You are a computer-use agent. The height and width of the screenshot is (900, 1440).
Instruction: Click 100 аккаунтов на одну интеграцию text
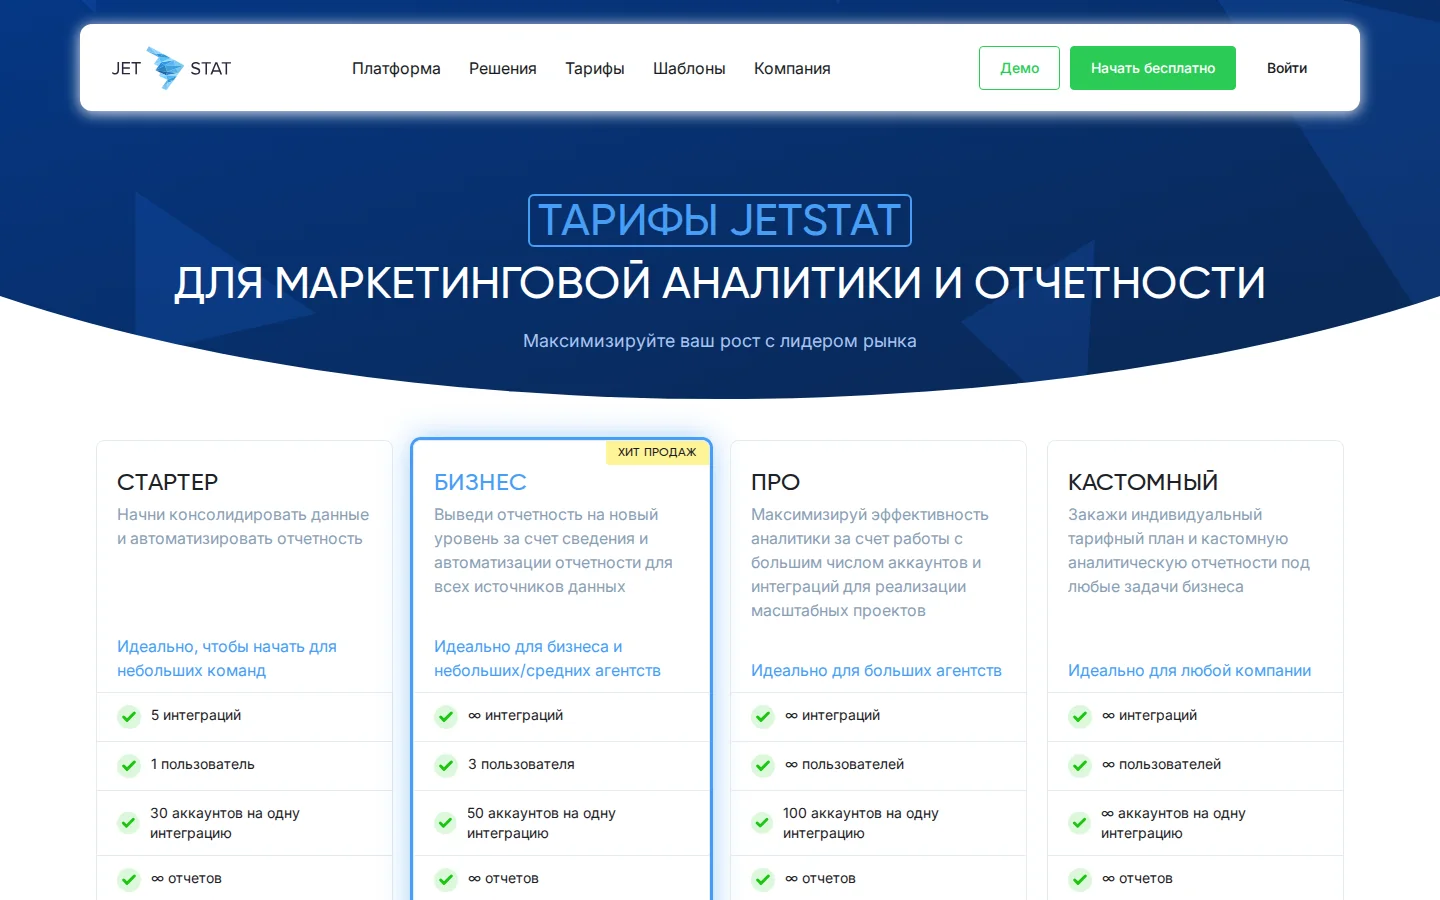tap(861, 823)
